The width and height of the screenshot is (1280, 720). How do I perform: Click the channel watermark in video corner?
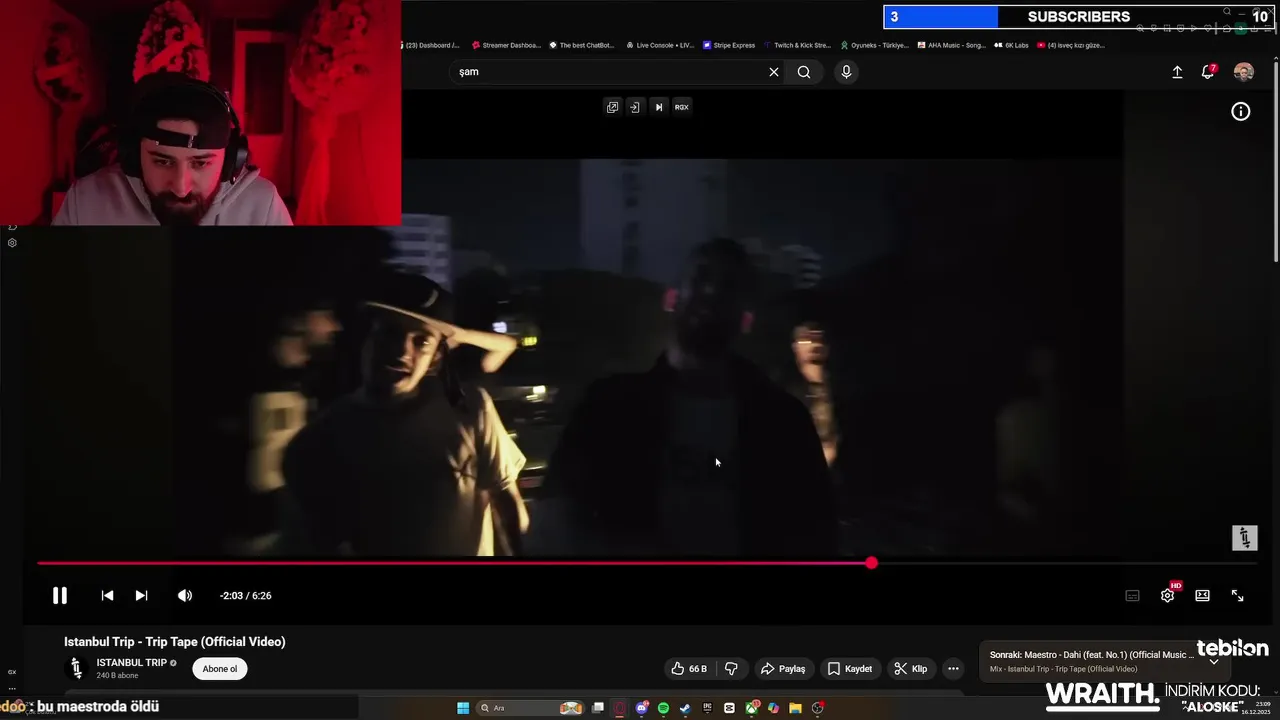tap(1244, 538)
